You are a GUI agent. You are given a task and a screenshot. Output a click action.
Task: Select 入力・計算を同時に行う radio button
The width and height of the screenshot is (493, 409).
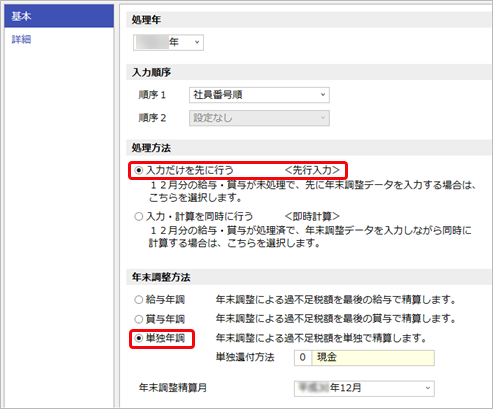(x=139, y=216)
